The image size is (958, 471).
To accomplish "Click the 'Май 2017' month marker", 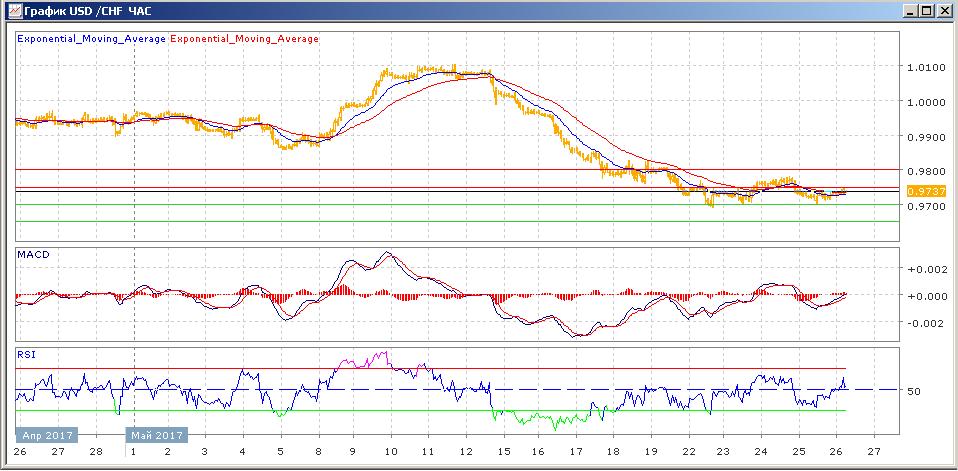I will pyautogui.click(x=156, y=435).
